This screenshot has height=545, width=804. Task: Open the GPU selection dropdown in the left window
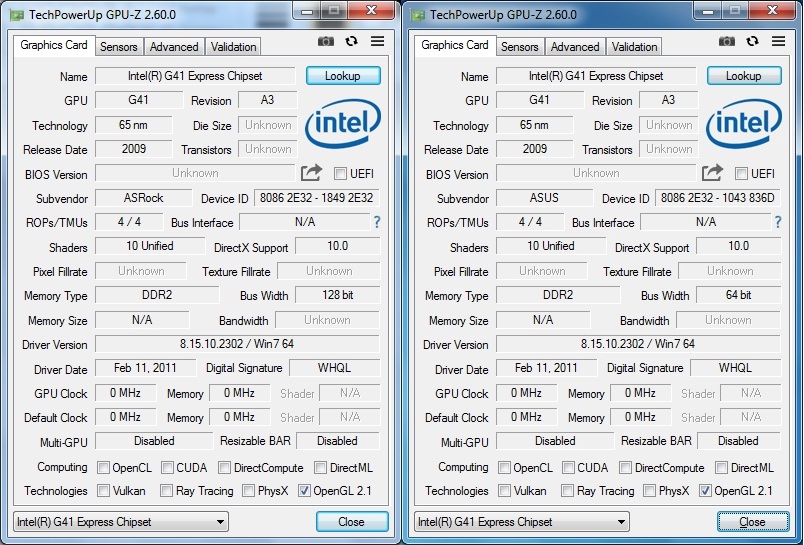tap(121, 522)
